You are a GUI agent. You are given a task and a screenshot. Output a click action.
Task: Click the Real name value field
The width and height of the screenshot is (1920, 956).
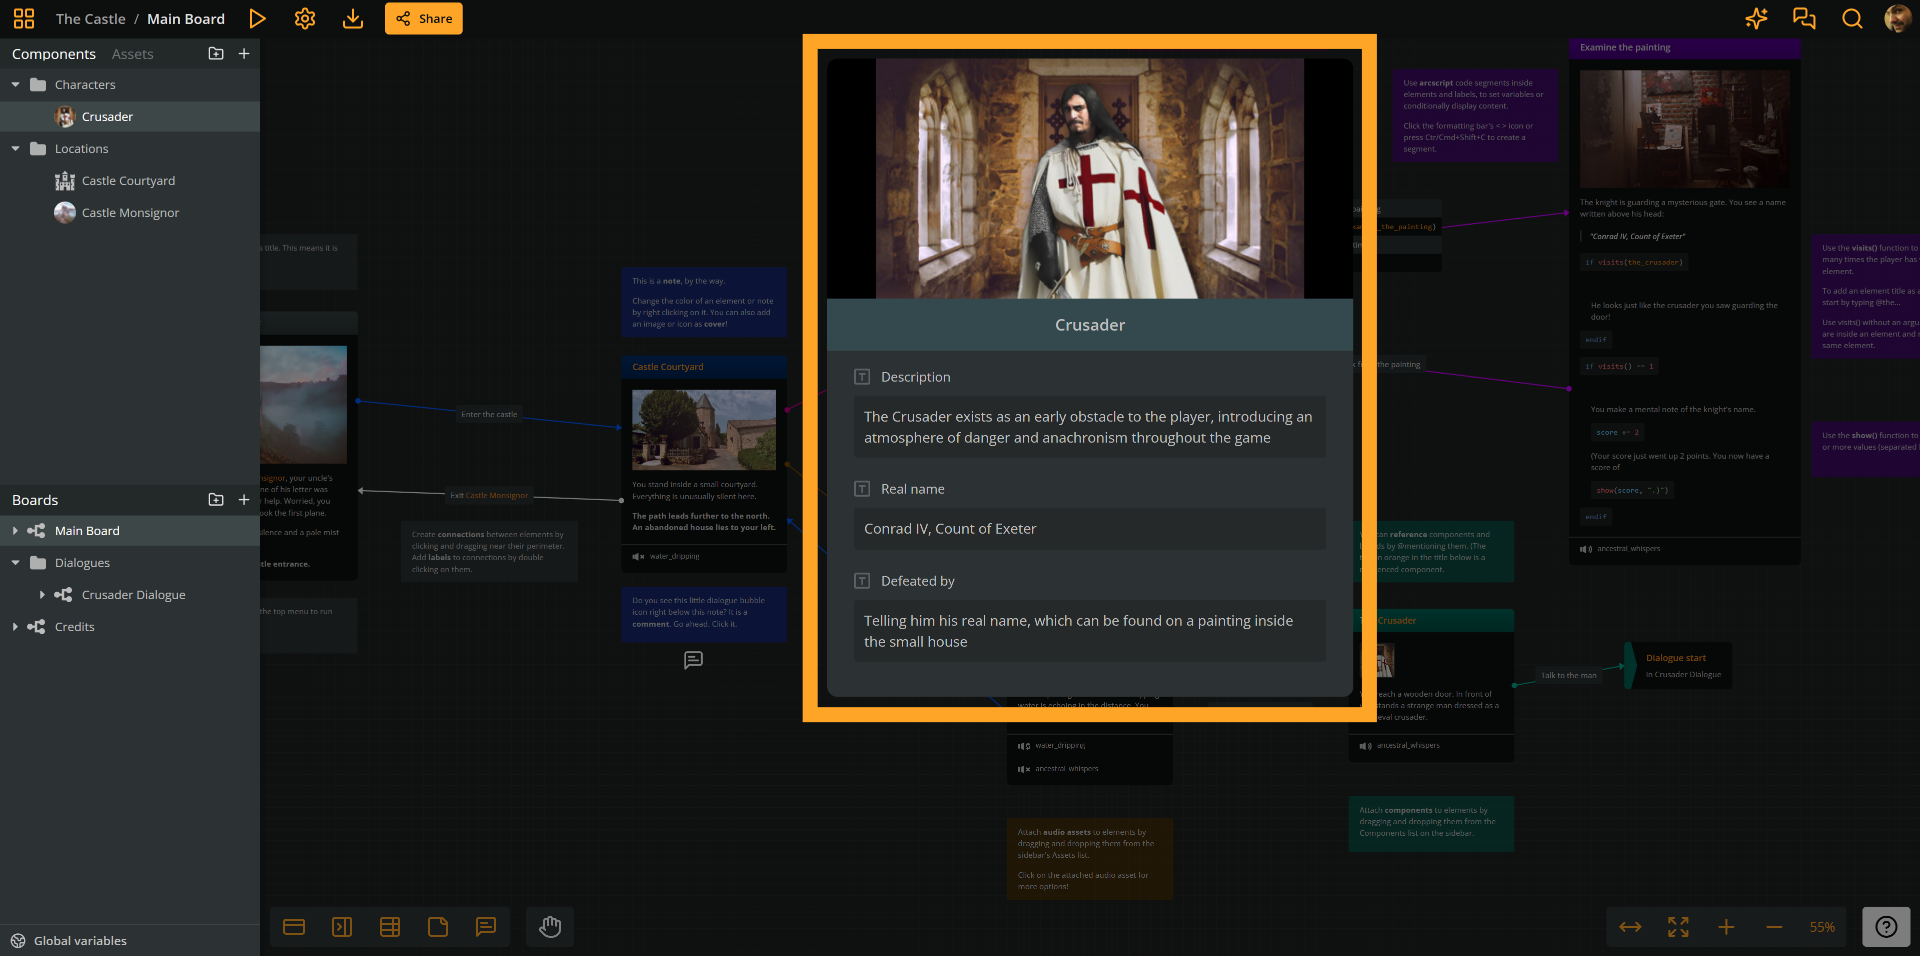[x=1090, y=529]
